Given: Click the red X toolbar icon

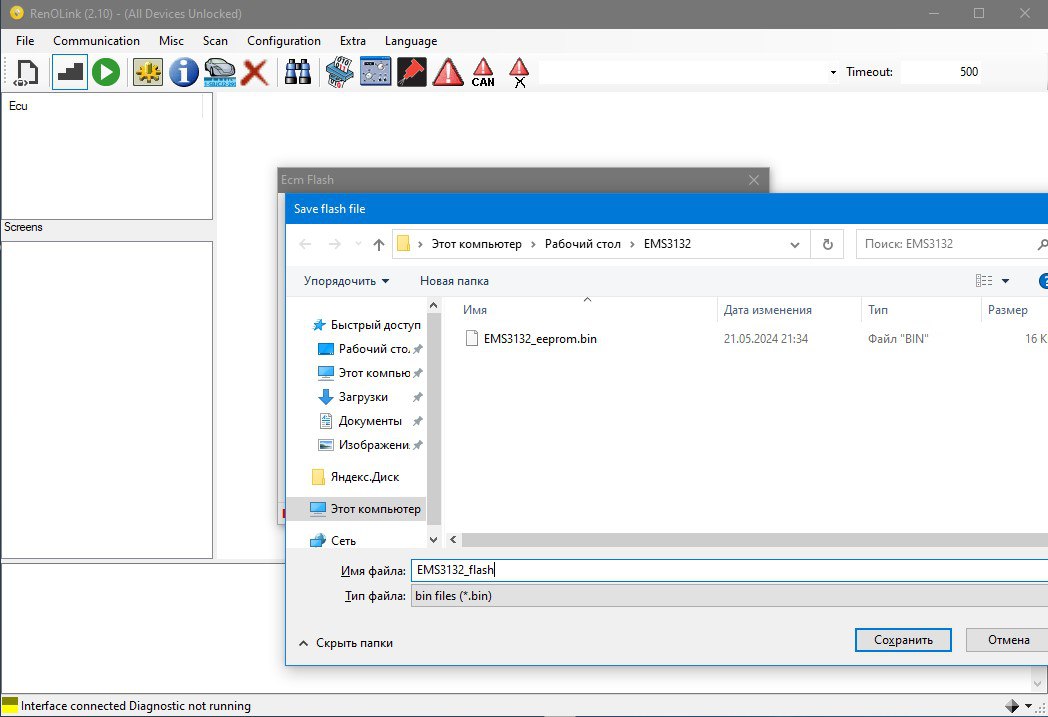Looking at the screenshot, I should pos(255,72).
